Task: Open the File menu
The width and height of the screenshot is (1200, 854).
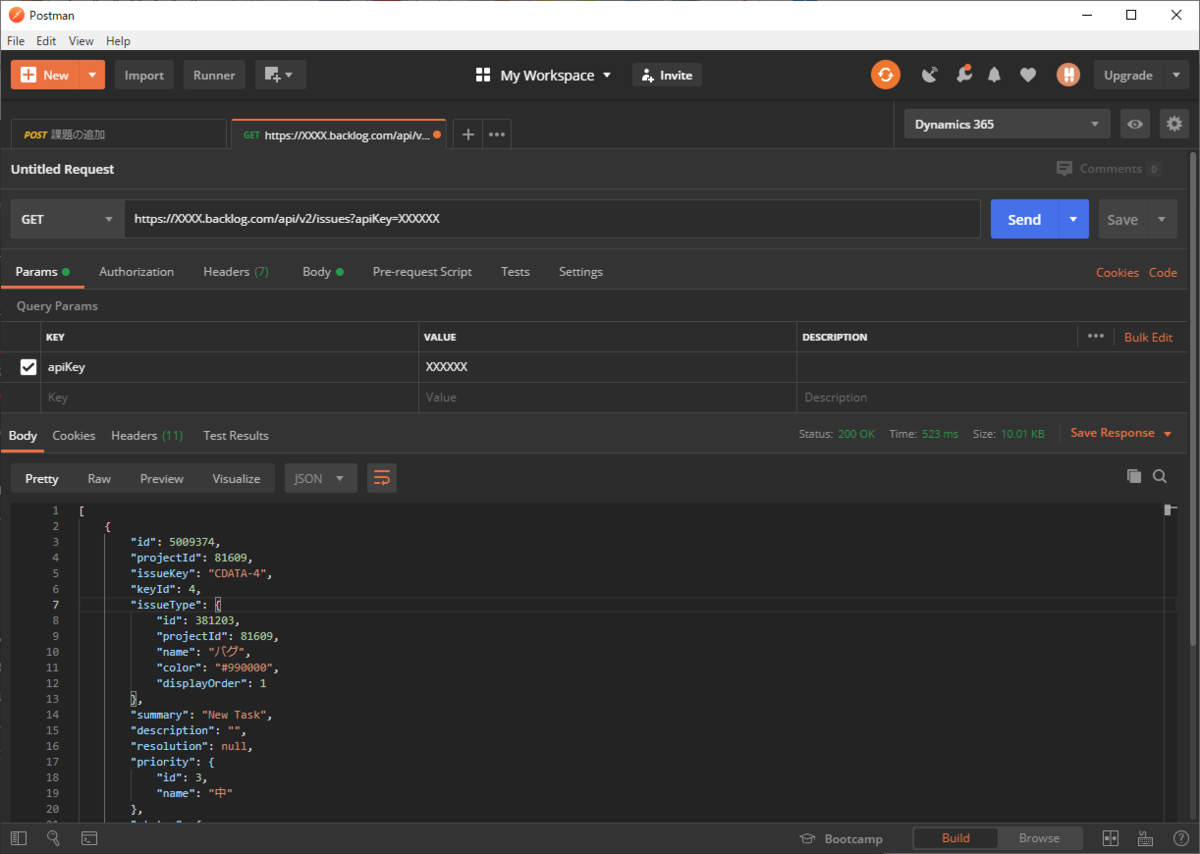Action: 16,41
